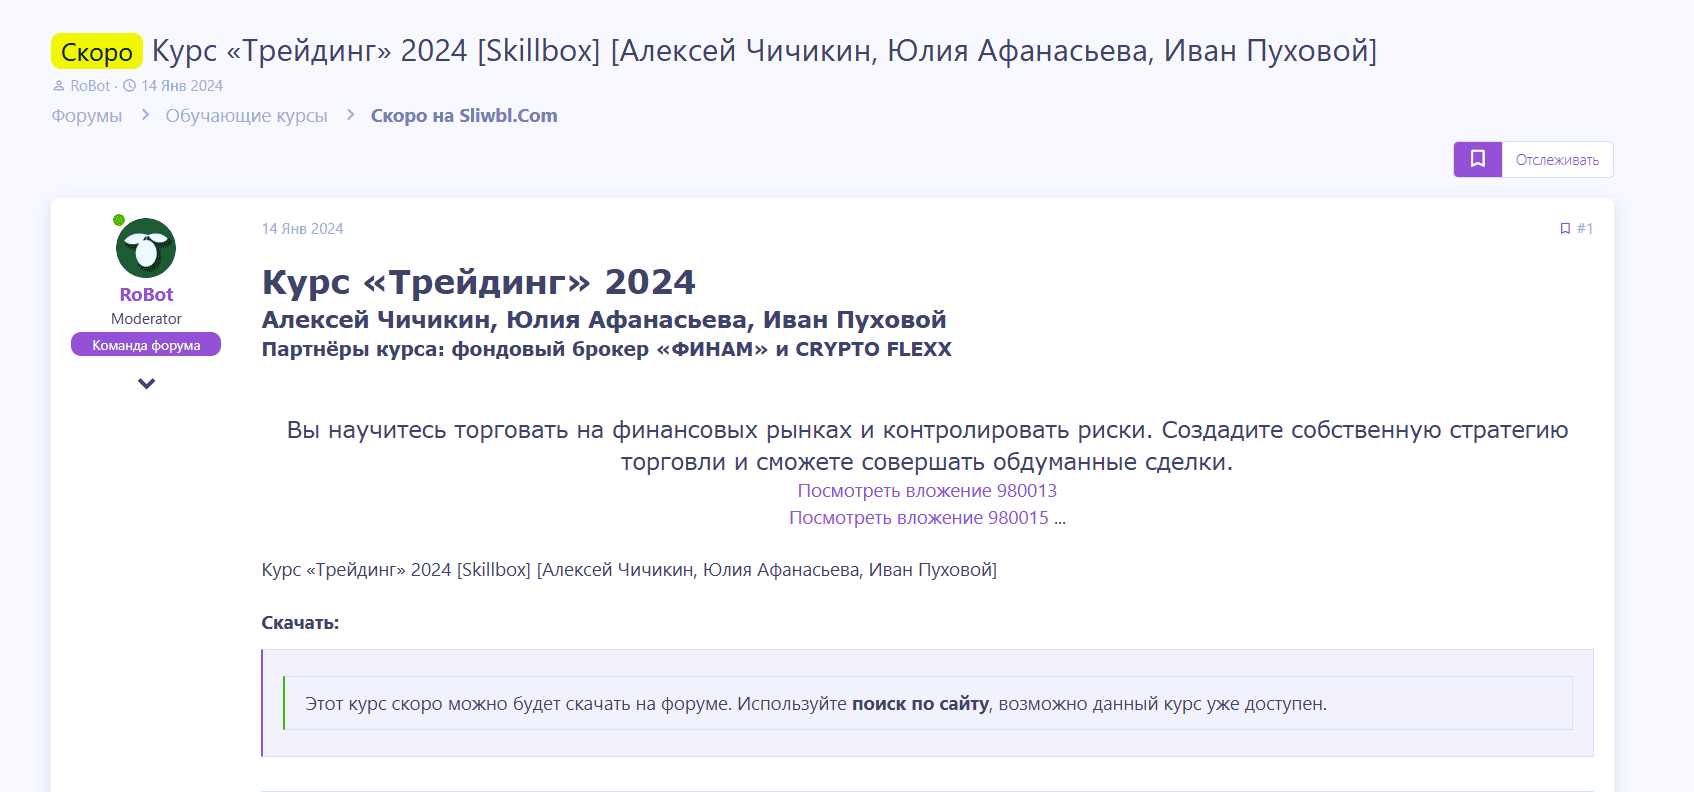Follow the bold поиск по сайту link
The height and width of the screenshot is (792, 1694).
tap(920, 704)
